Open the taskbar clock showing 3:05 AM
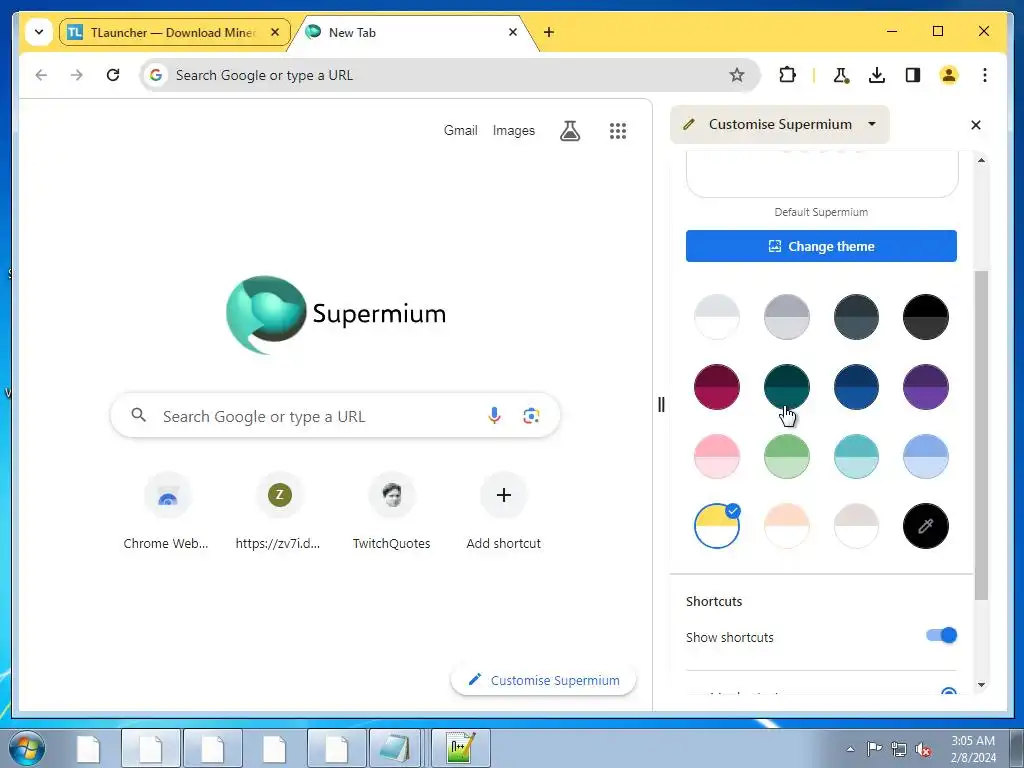Screen dimensions: 1024x768 click(x=973, y=749)
